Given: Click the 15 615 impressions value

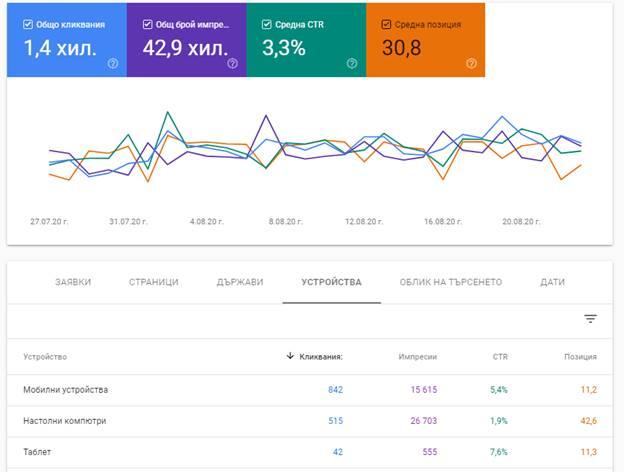Looking at the screenshot, I should click(424, 390).
